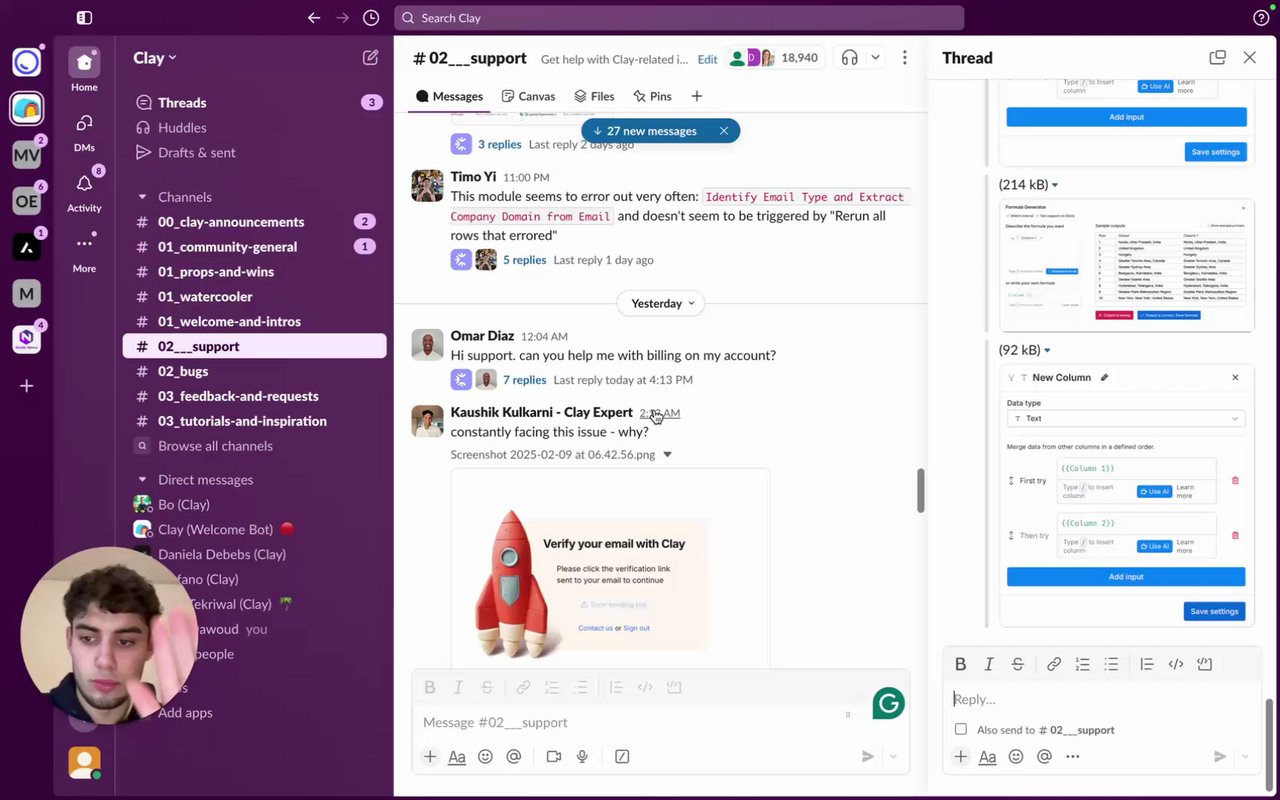
Task: Start a huddle with headphones icon
Action: (x=850, y=58)
